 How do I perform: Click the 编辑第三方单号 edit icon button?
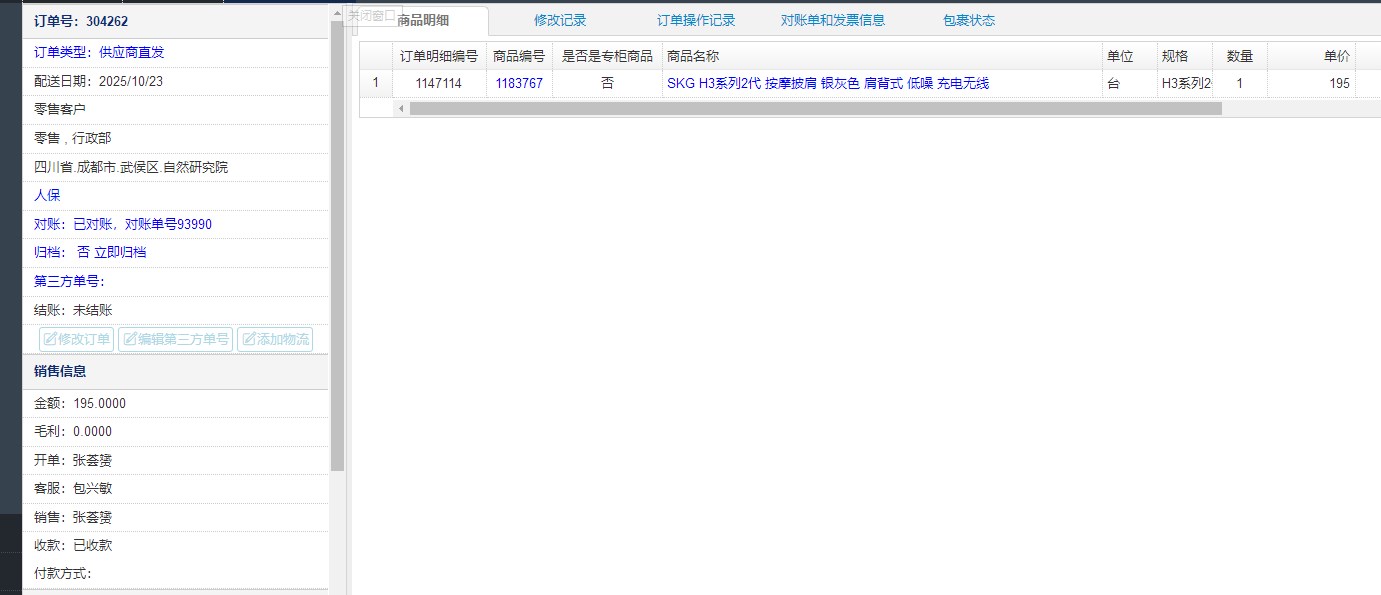pos(176,339)
